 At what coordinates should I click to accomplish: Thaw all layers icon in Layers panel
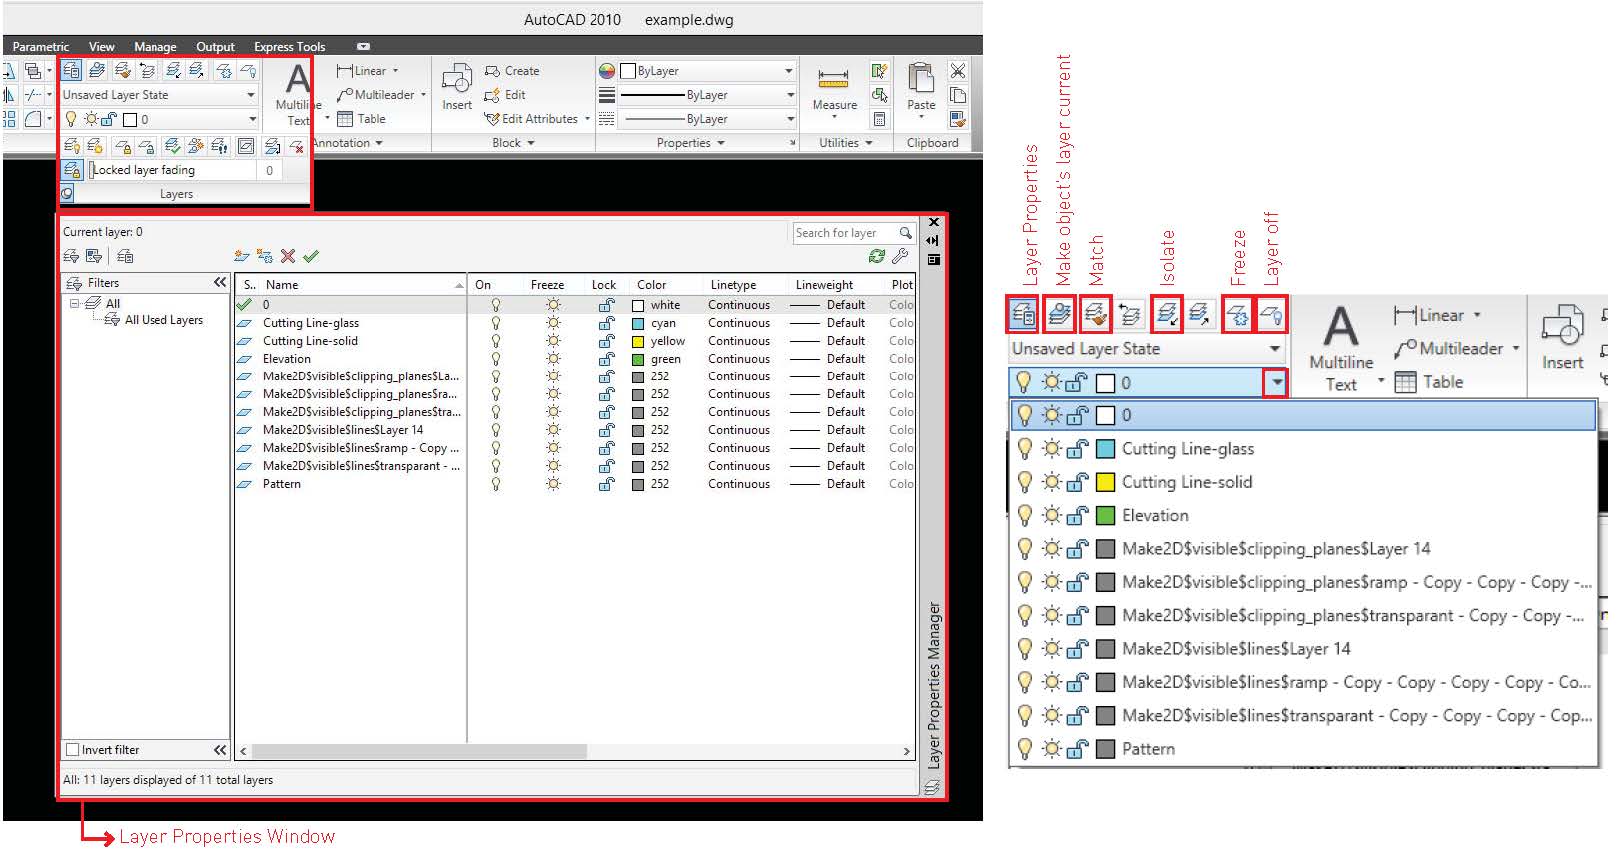[95, 146]
